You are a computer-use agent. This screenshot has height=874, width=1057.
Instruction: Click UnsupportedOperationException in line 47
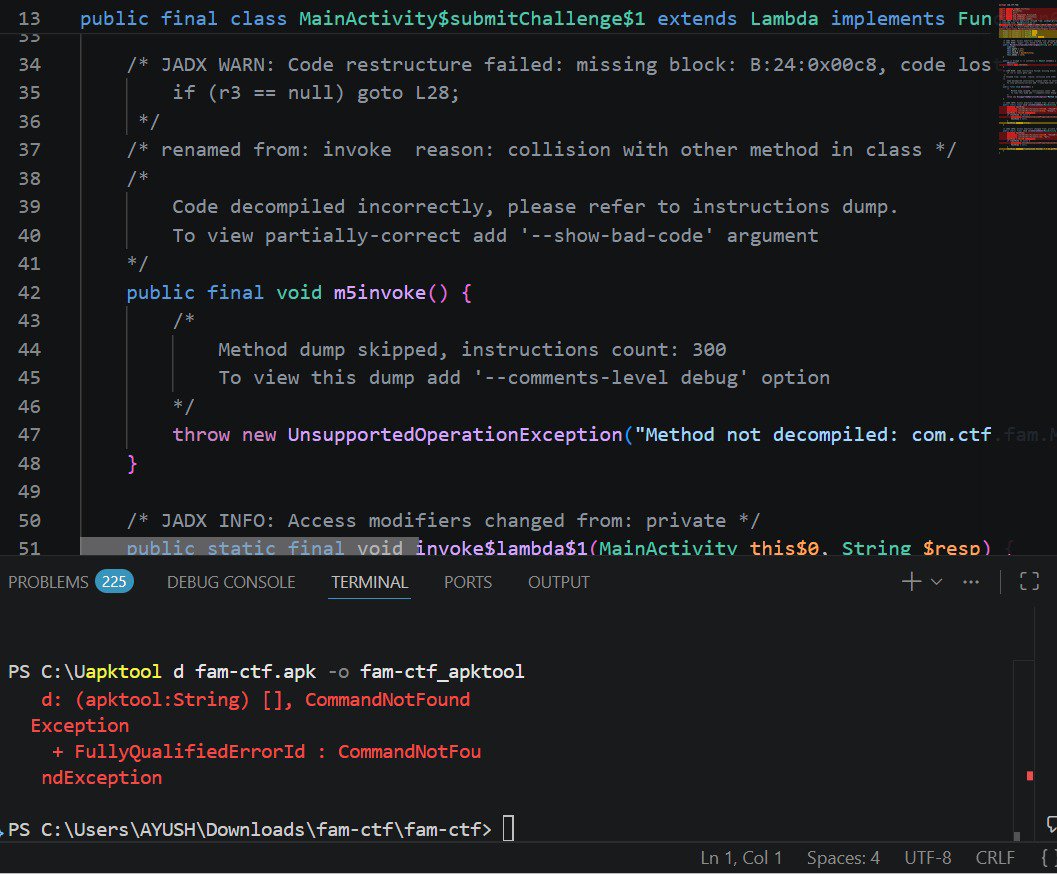pos(455,435)
